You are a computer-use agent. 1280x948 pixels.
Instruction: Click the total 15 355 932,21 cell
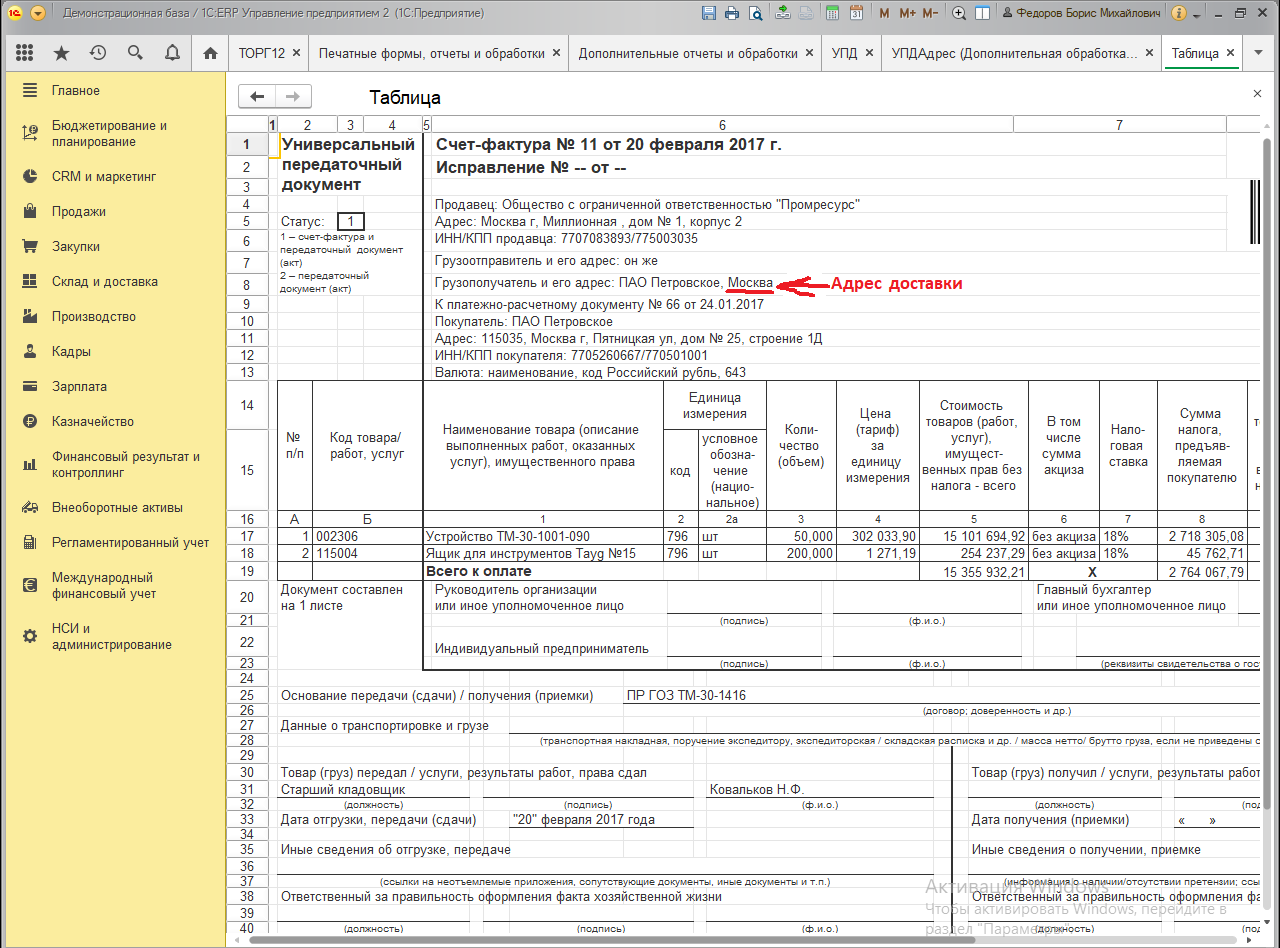click(974, 572)
